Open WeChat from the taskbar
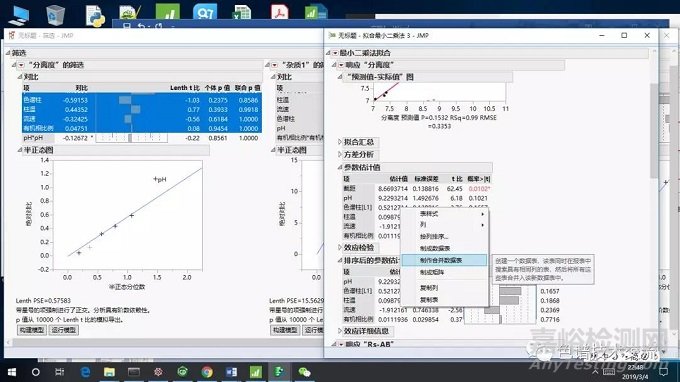Image resolution: width=680 pixels, height=382 pixels. [304, 372]
